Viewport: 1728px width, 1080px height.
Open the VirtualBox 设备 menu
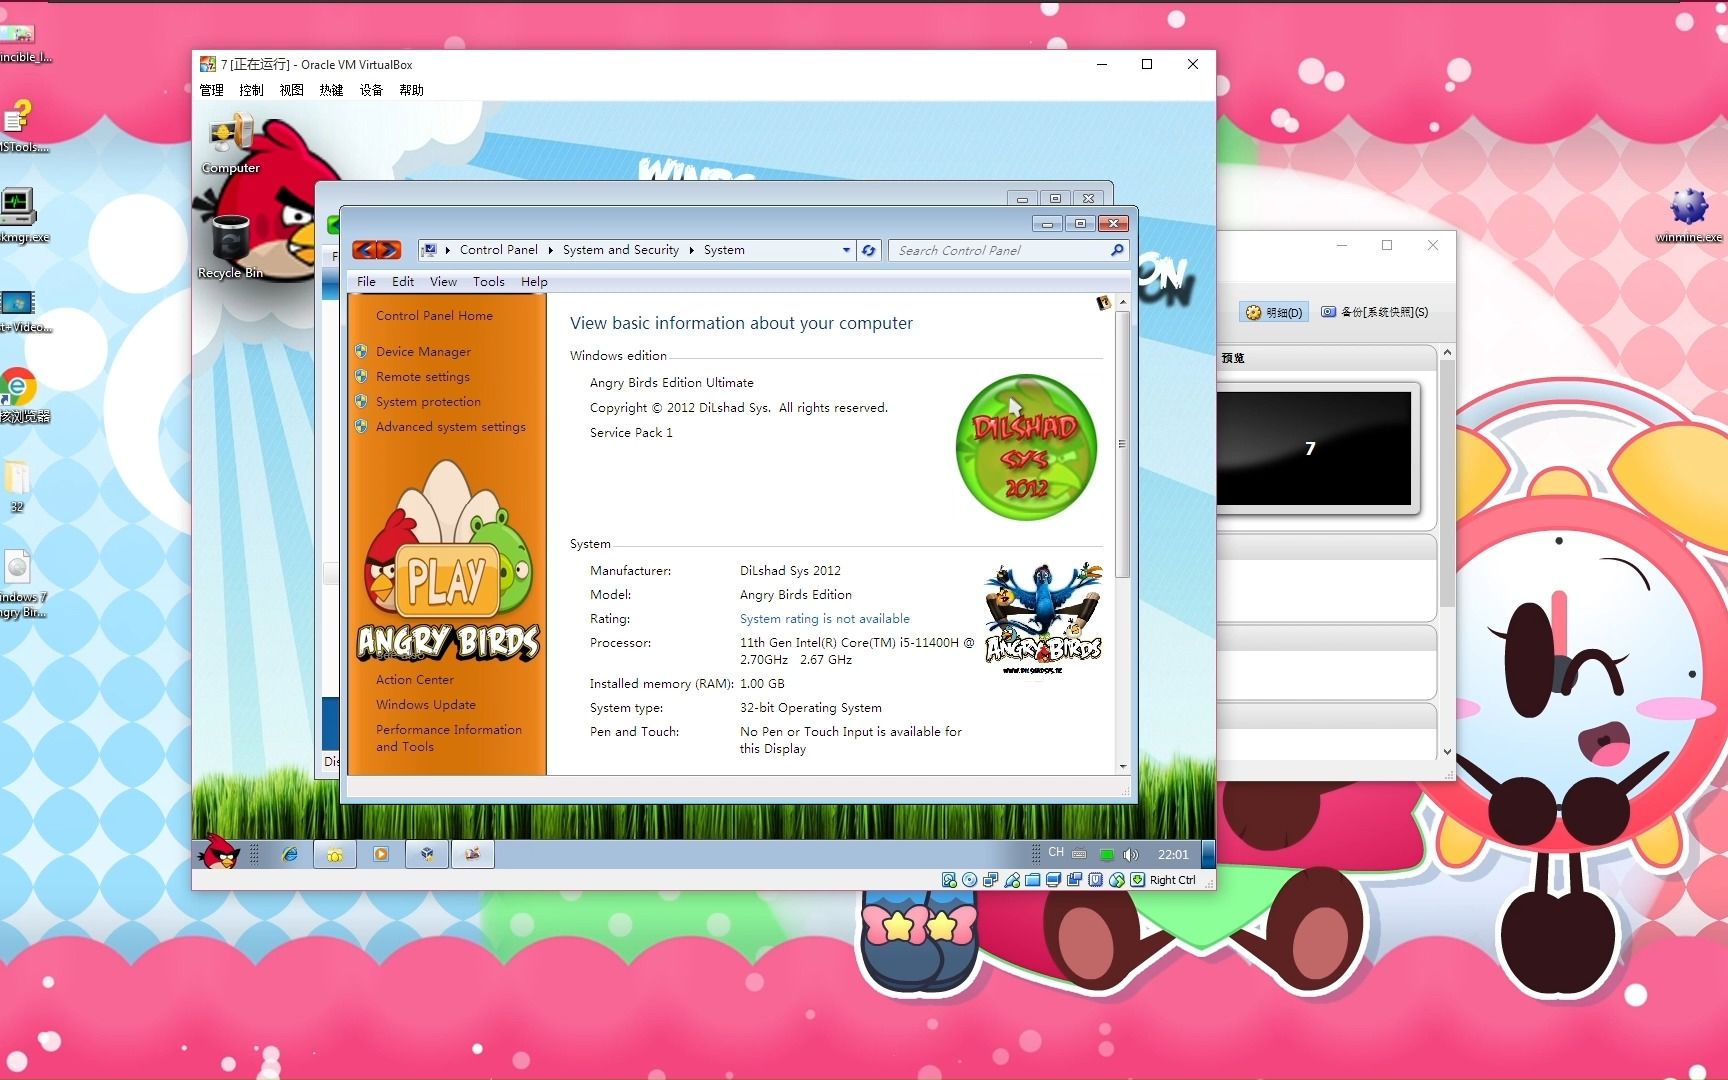tap(372, 90)
